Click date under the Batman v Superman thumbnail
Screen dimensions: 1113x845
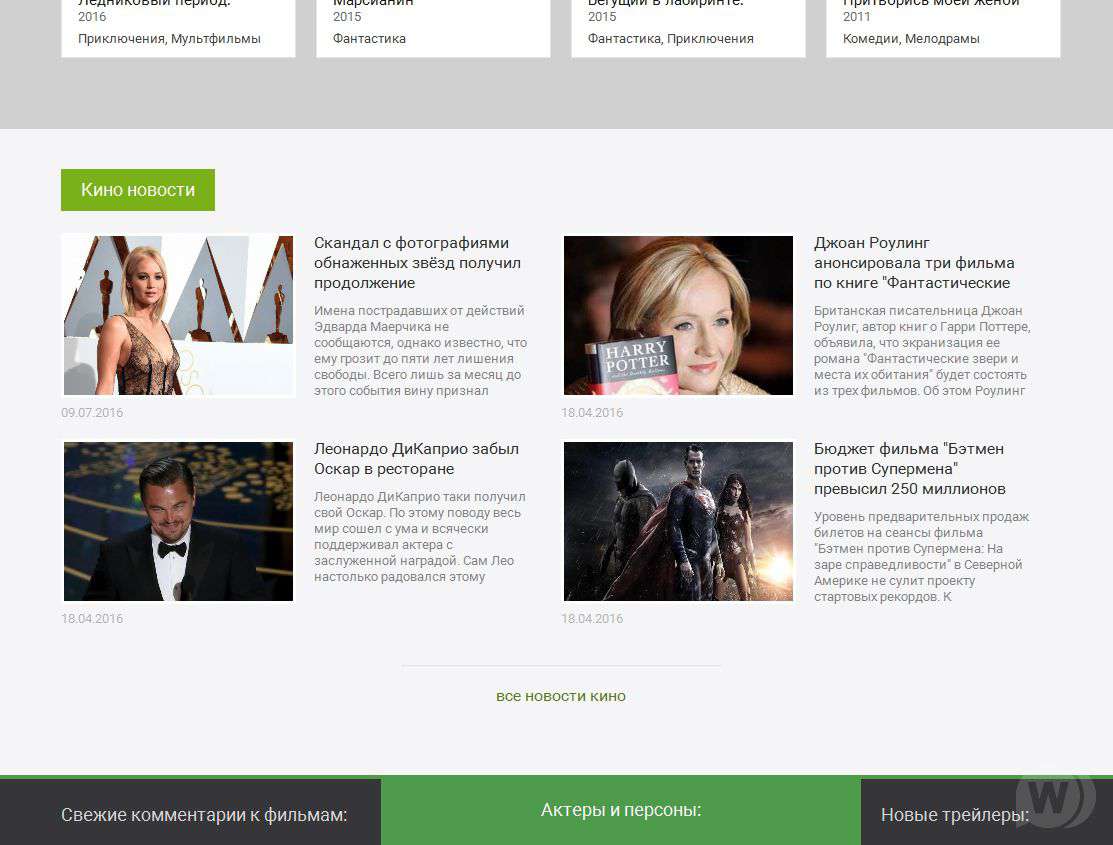click(x=592, y=618)
